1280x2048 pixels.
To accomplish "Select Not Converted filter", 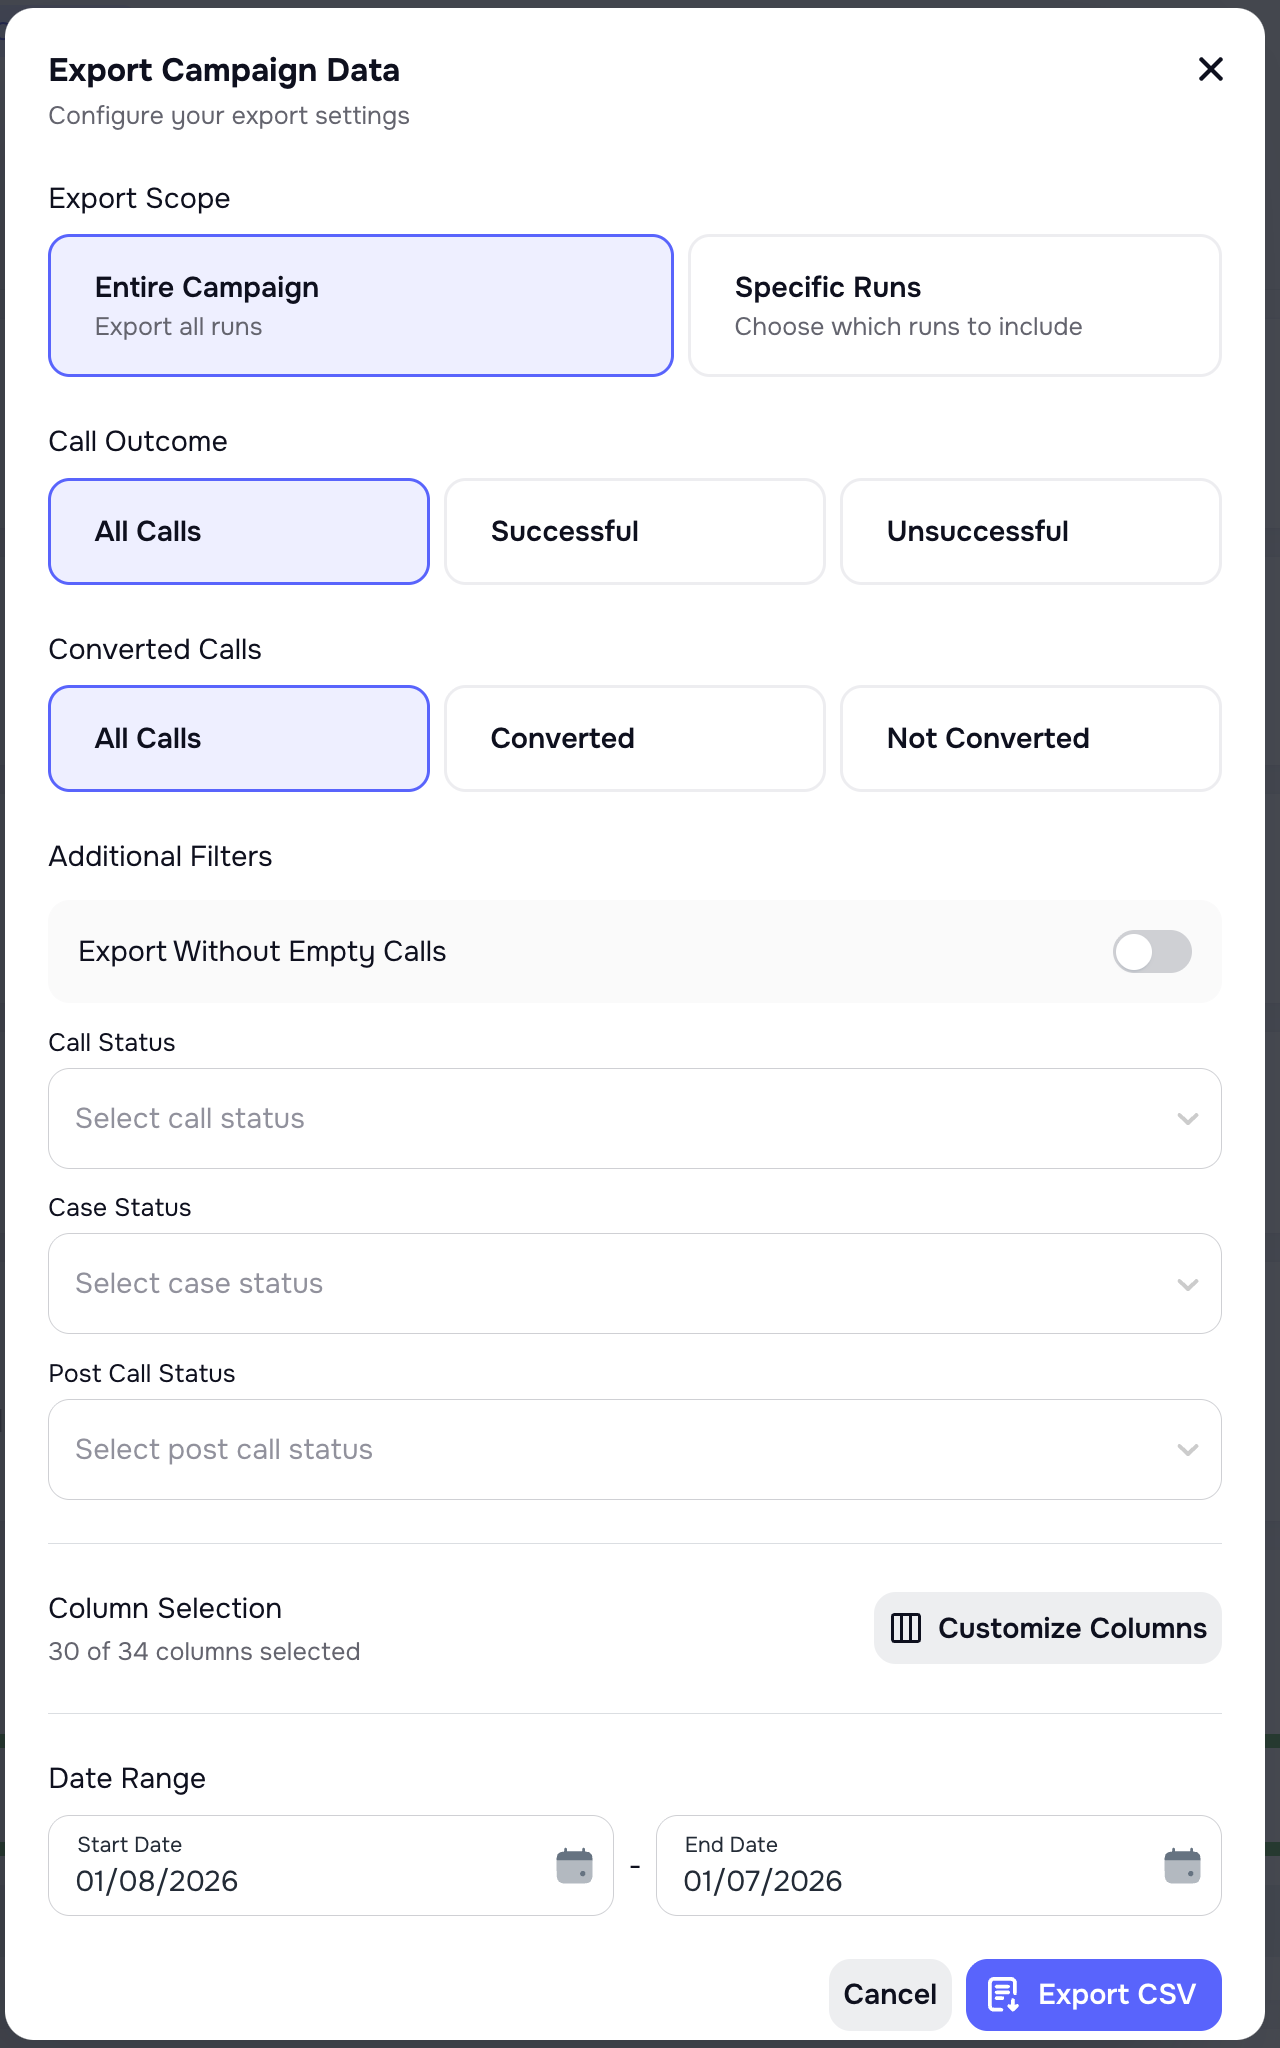I will tap(1030, 738).
